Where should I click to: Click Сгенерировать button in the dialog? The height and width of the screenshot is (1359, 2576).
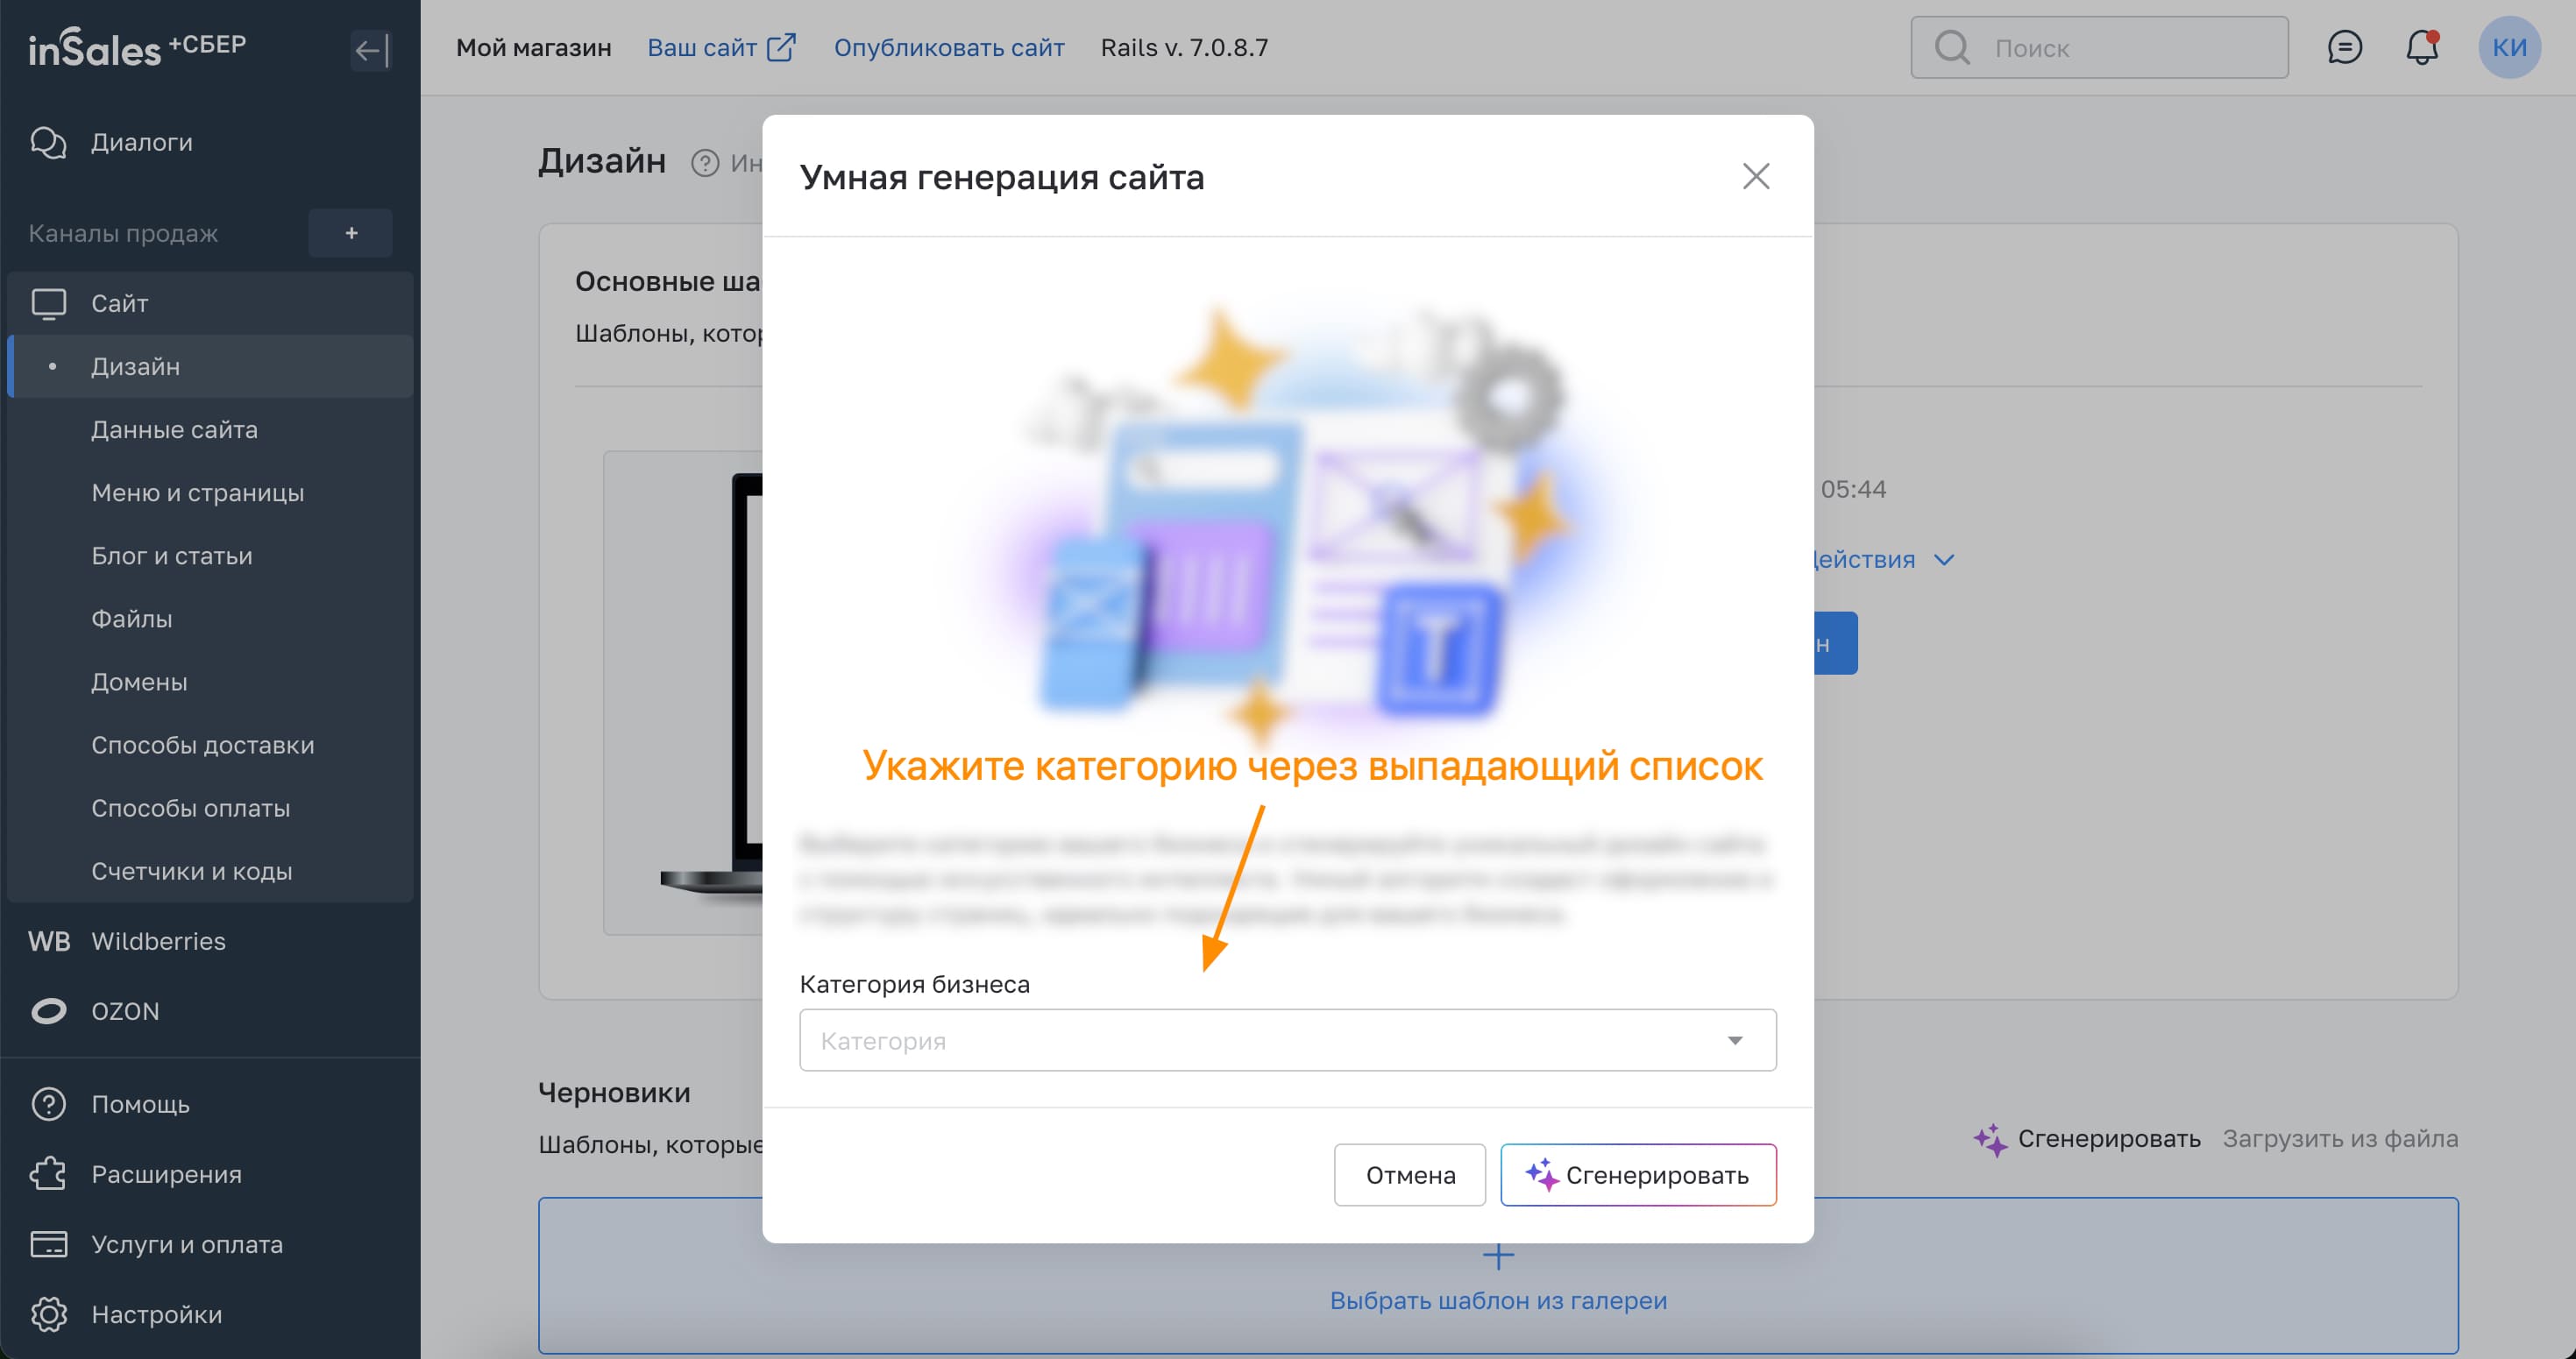click(1638, 1175)
